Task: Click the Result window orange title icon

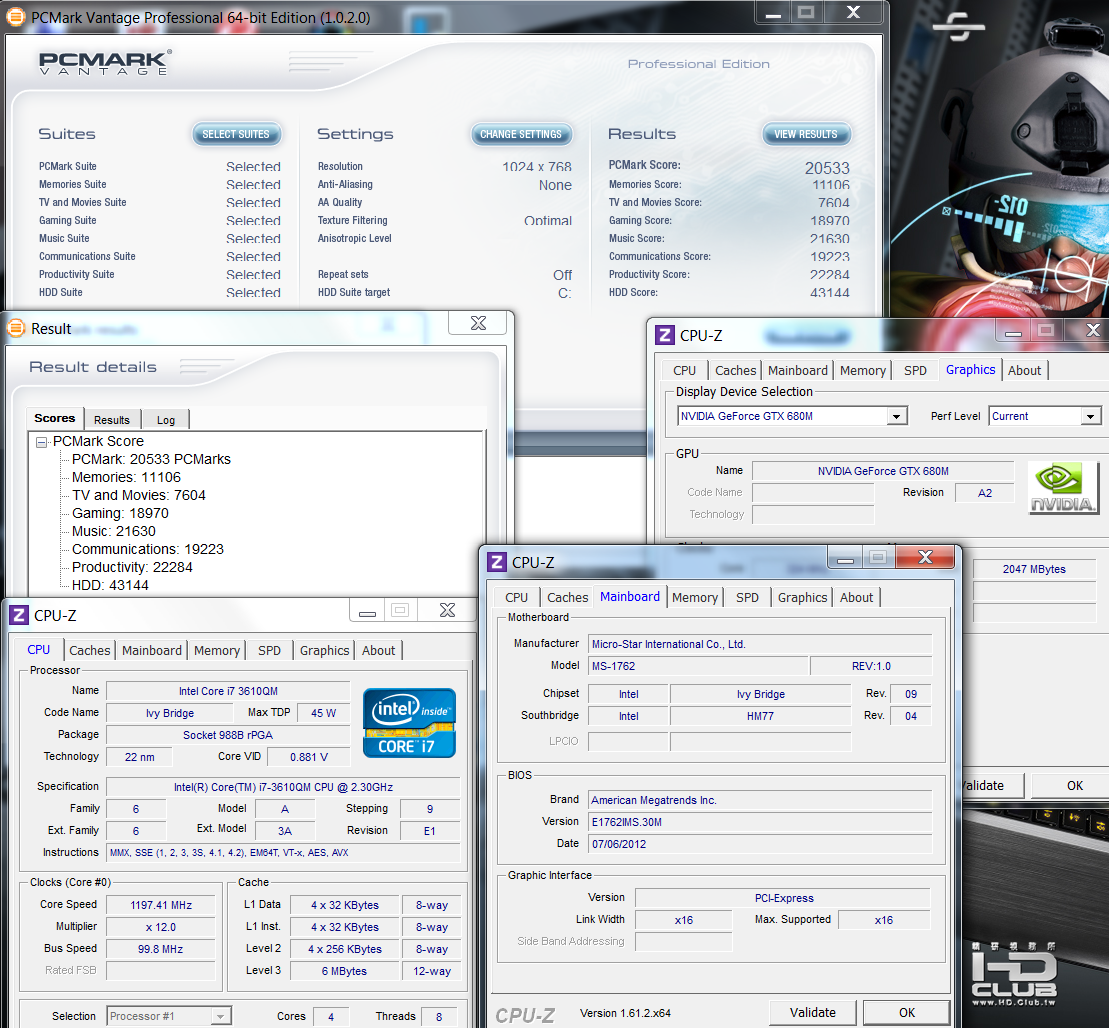Action: point(17,328)
